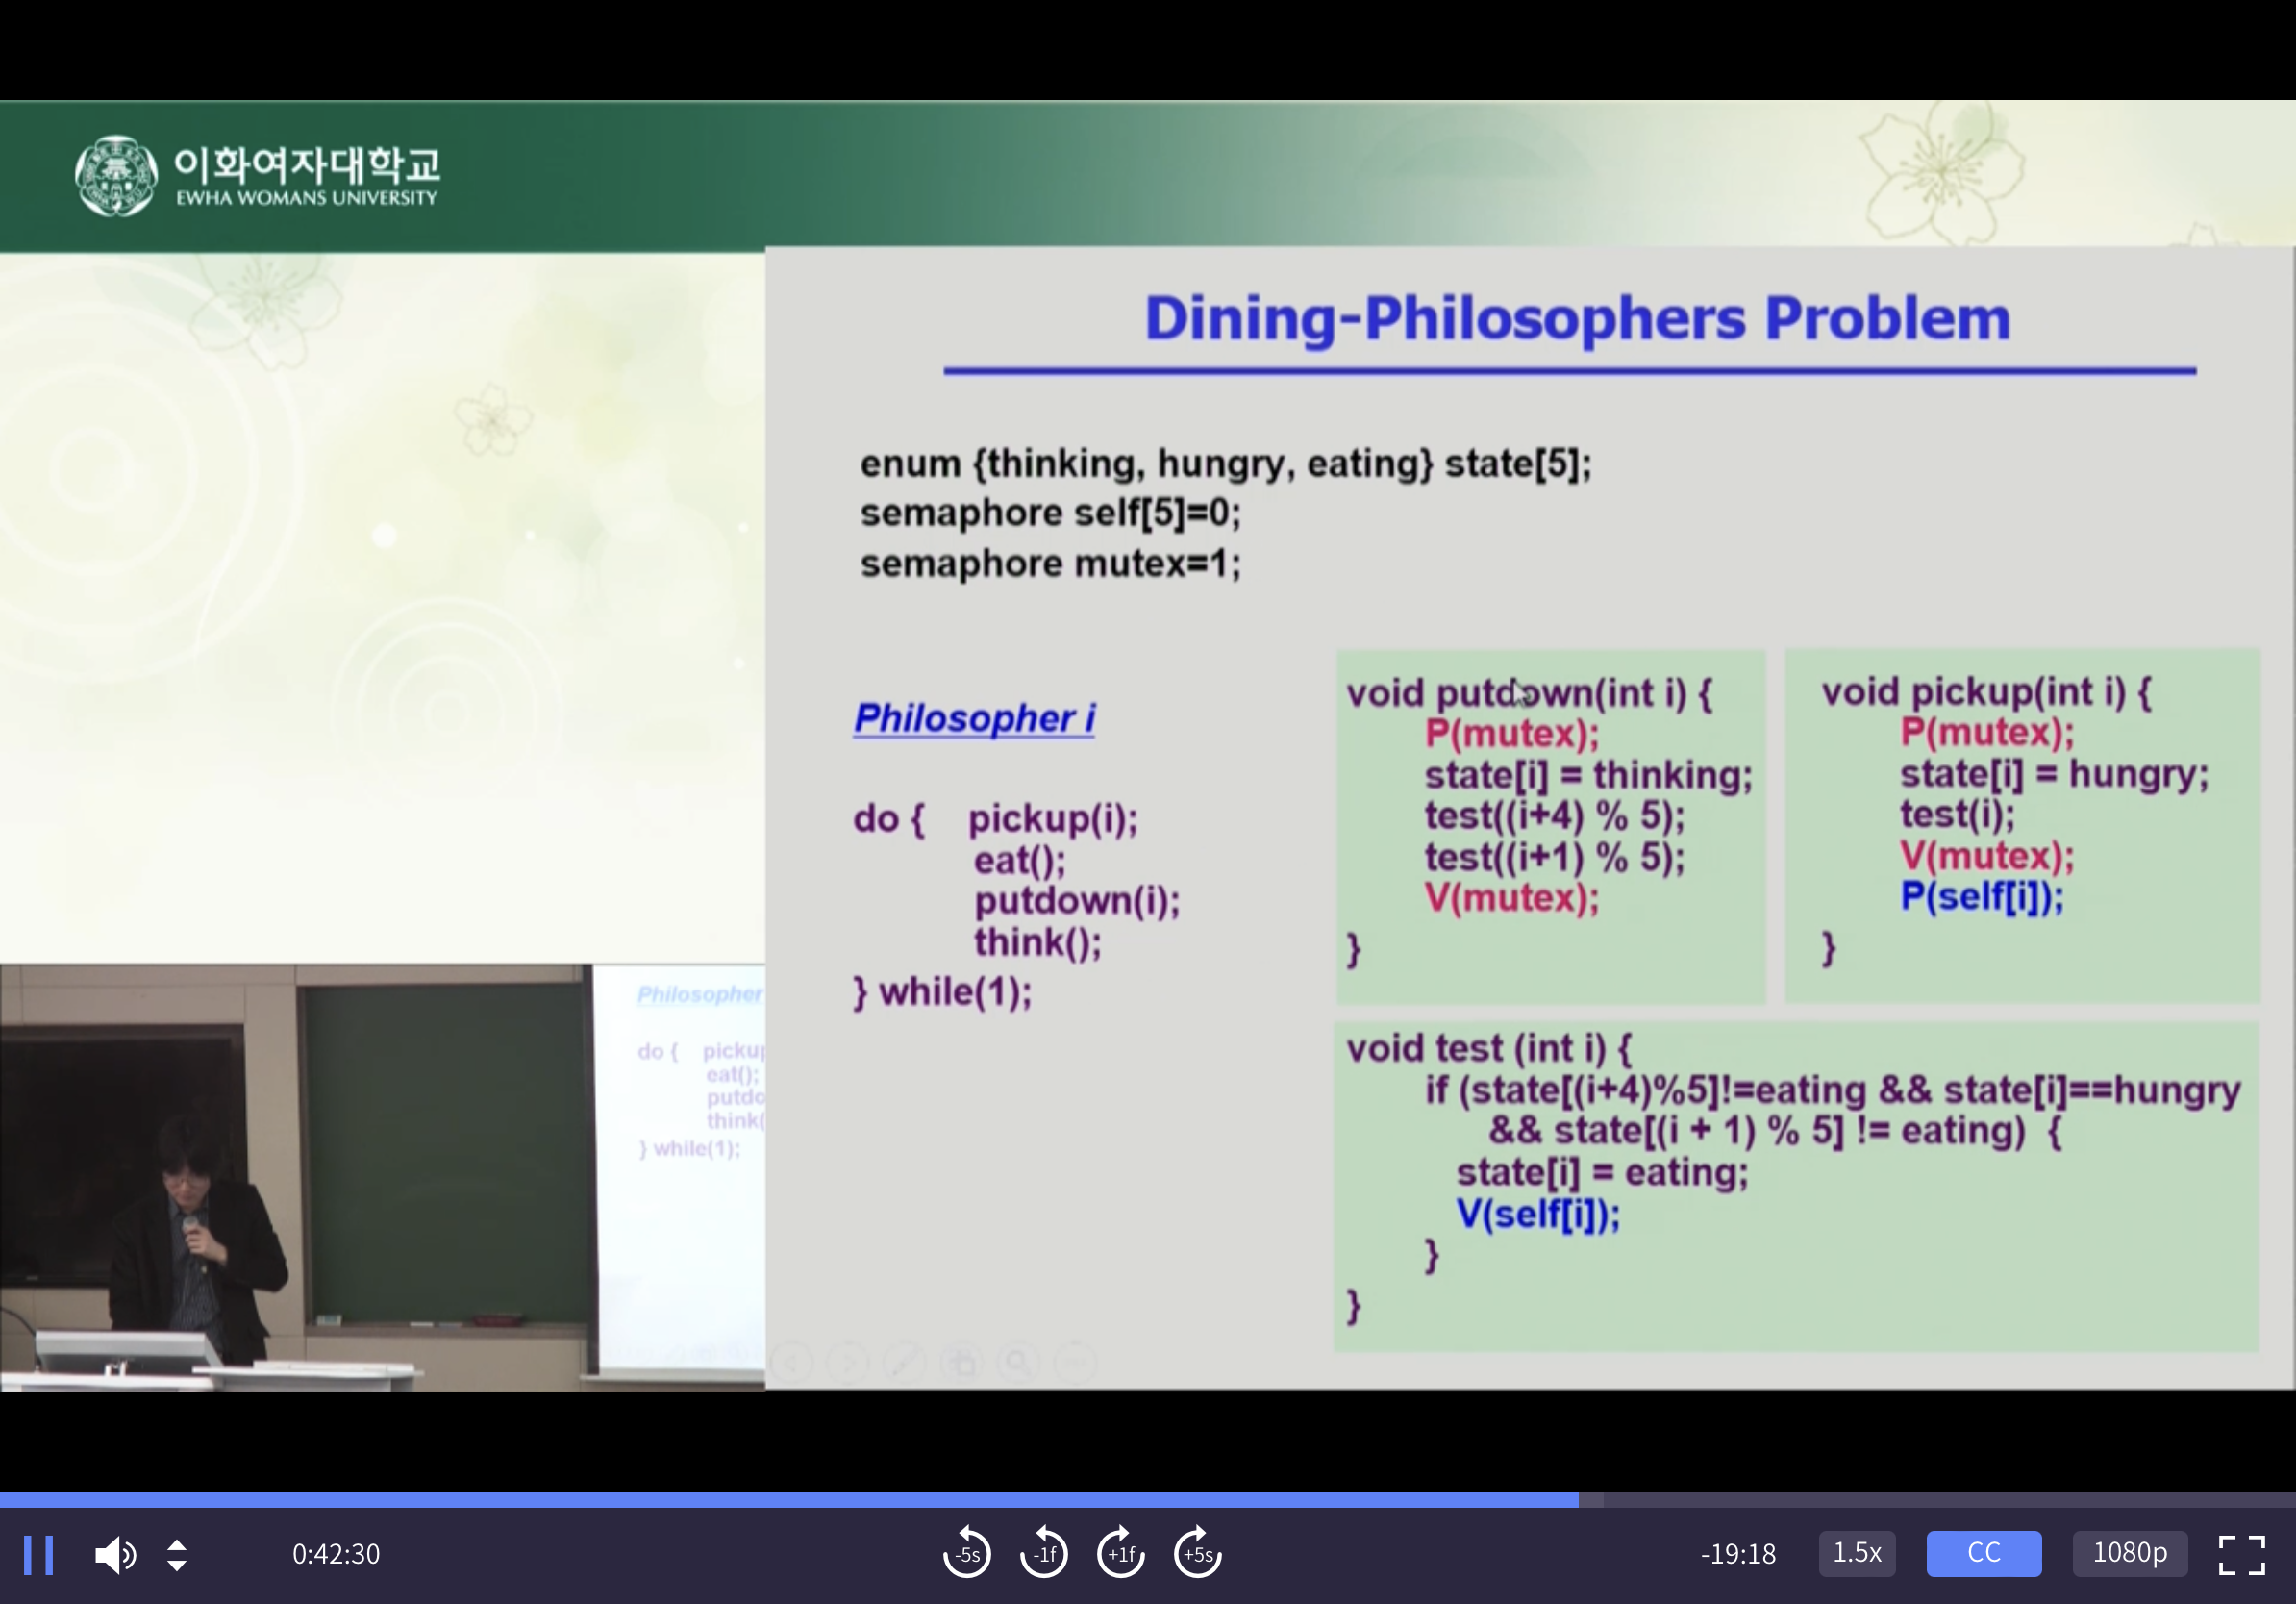Click the Philosopher i link on the slide
Image resolution: width=2296 pixels, height=1604 pixels.
974,718
